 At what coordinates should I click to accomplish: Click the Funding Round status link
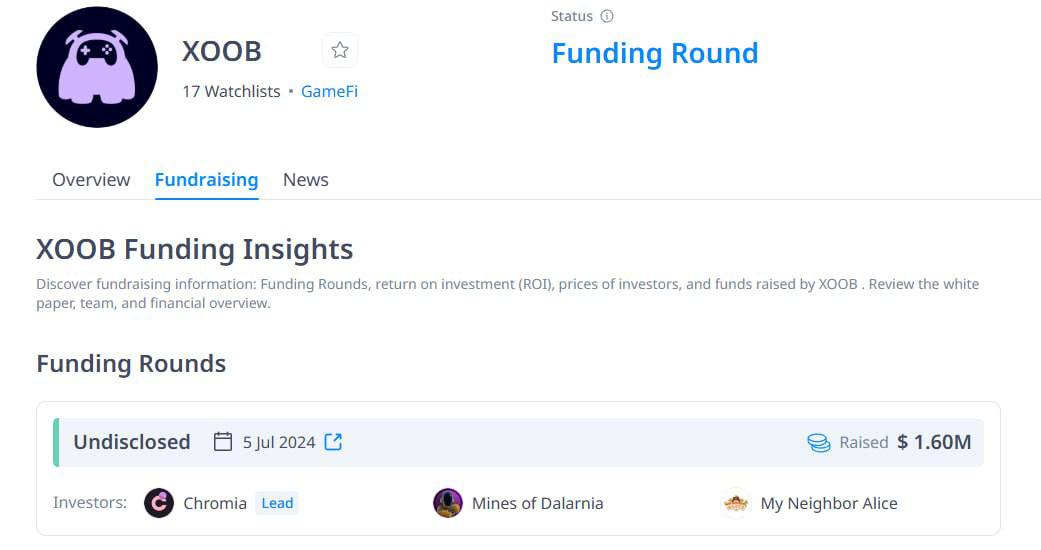655,53
